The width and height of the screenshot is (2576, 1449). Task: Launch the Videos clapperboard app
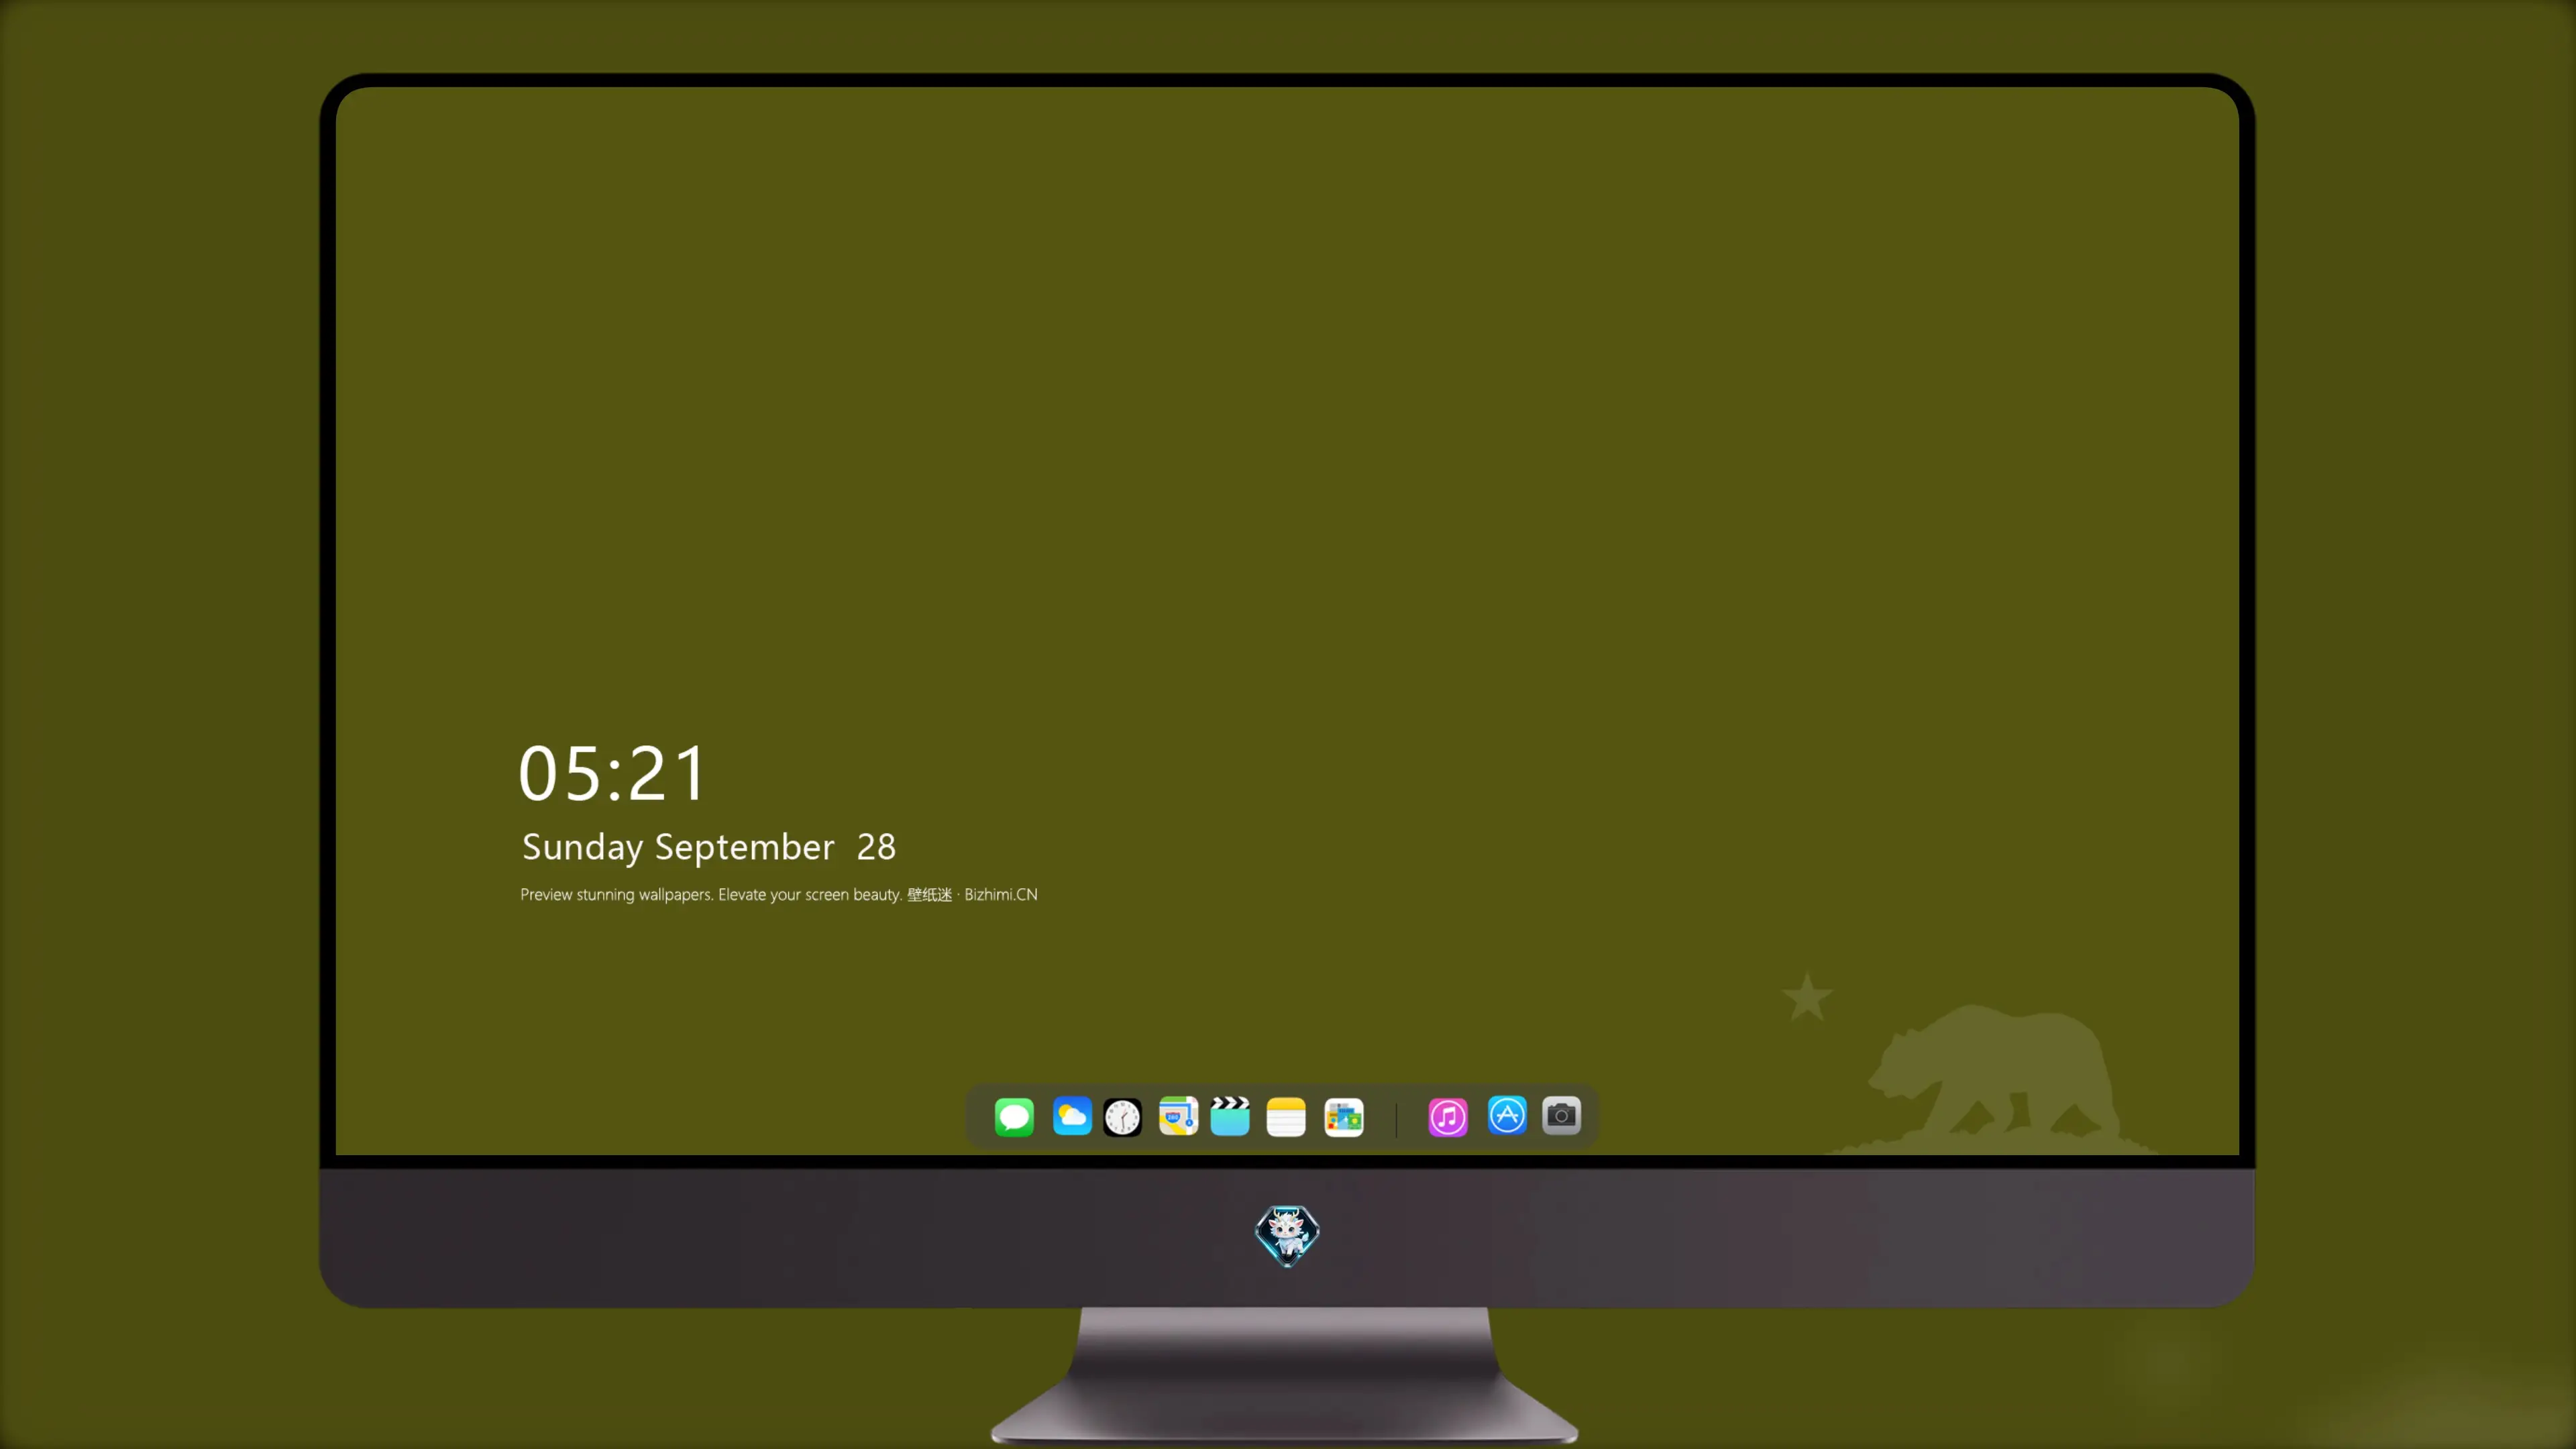[x=1230, y=1116]
